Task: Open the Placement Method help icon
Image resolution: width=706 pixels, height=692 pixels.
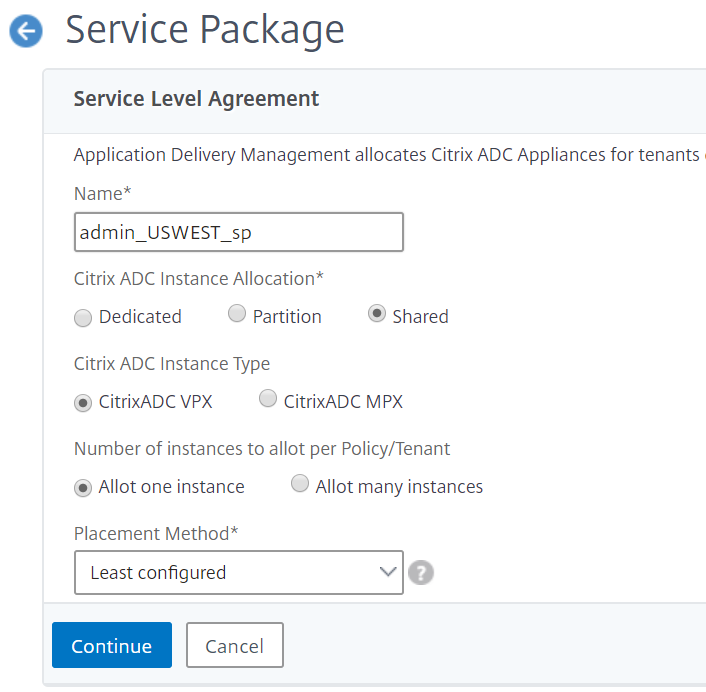Action: click(x=421, y=573)
